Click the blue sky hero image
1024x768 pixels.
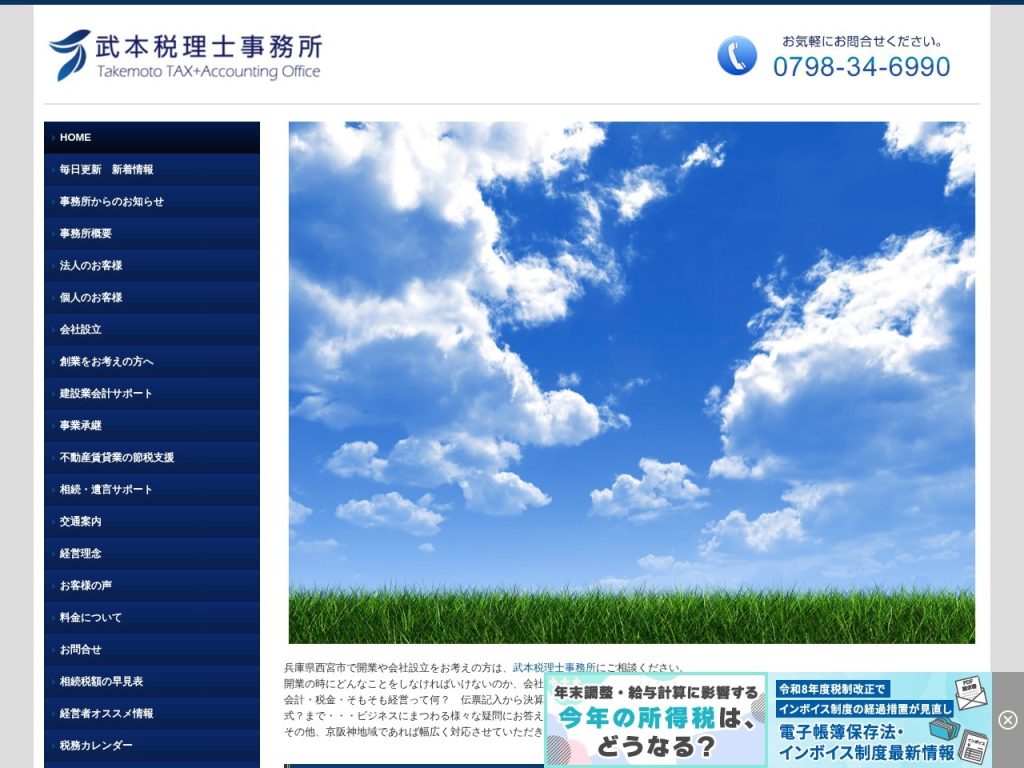click(632, 382)
